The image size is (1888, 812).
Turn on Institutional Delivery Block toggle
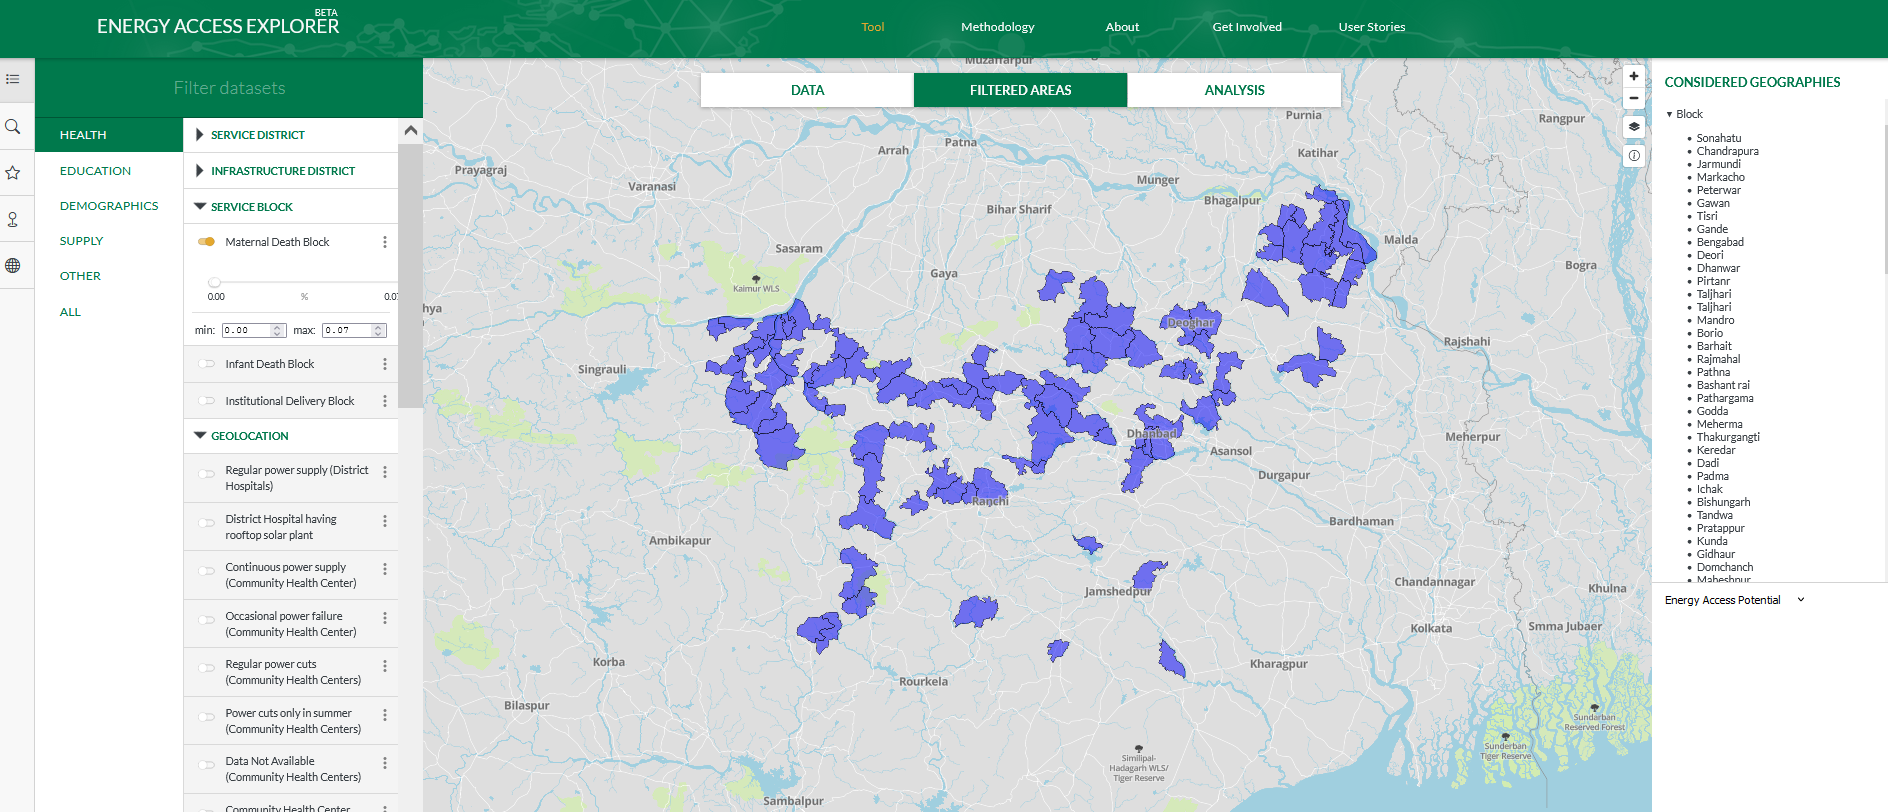pyautogui.click(x=207, y=401)
